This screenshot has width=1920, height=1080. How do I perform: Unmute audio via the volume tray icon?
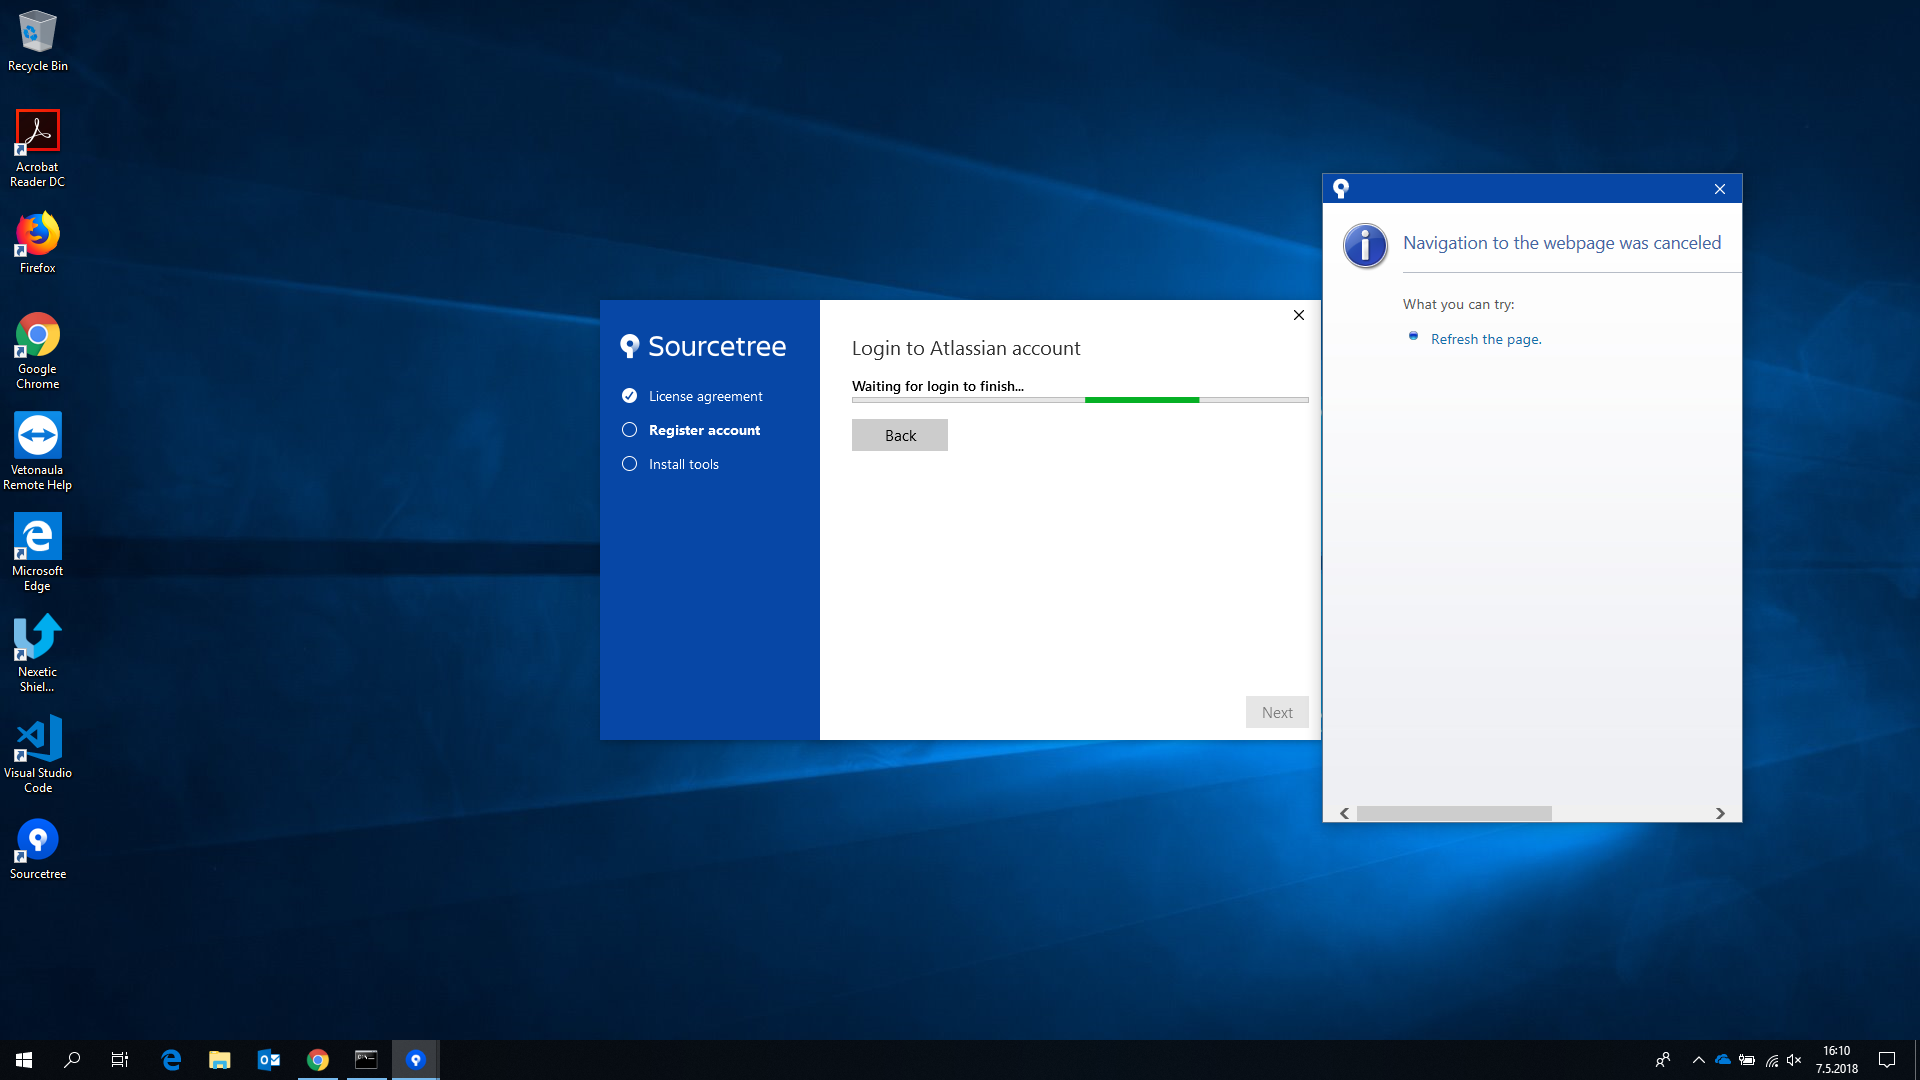[x=1795, y=1059]
